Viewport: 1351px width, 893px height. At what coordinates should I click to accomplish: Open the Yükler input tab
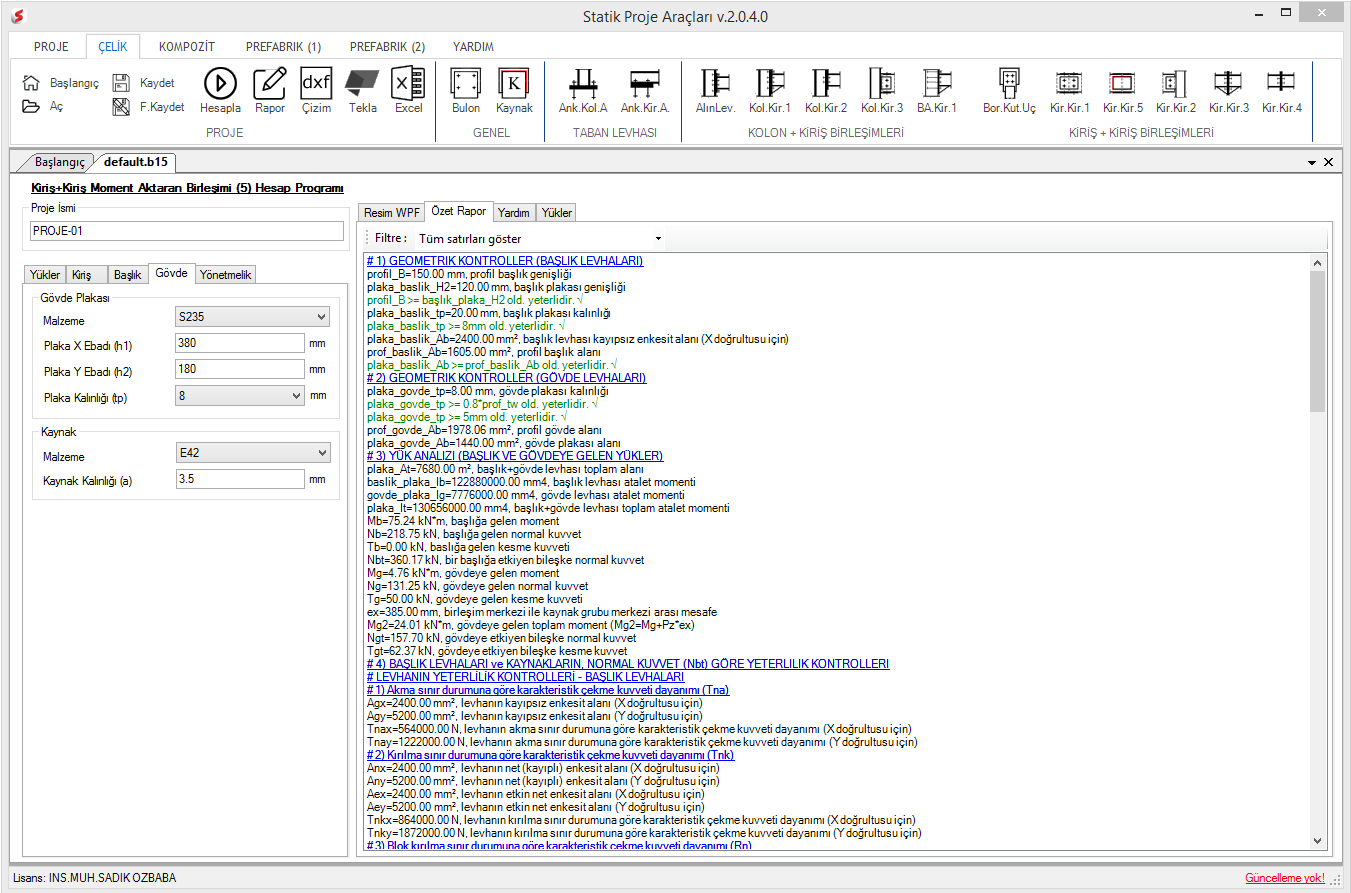pos(45,274)
